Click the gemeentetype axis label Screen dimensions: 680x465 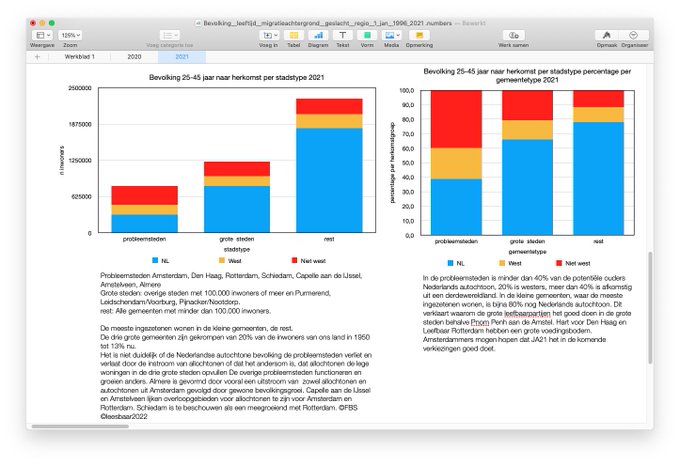pyautogui.click(x=527, y=252)
